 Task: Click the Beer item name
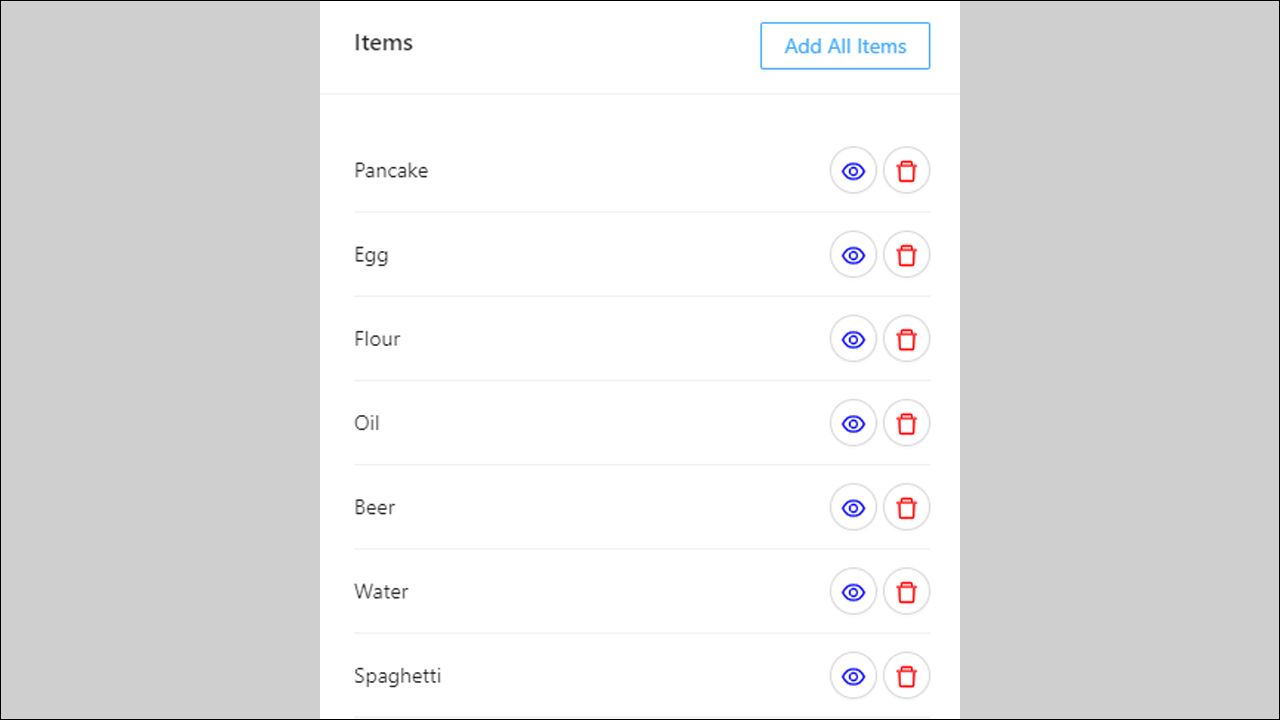374,507
